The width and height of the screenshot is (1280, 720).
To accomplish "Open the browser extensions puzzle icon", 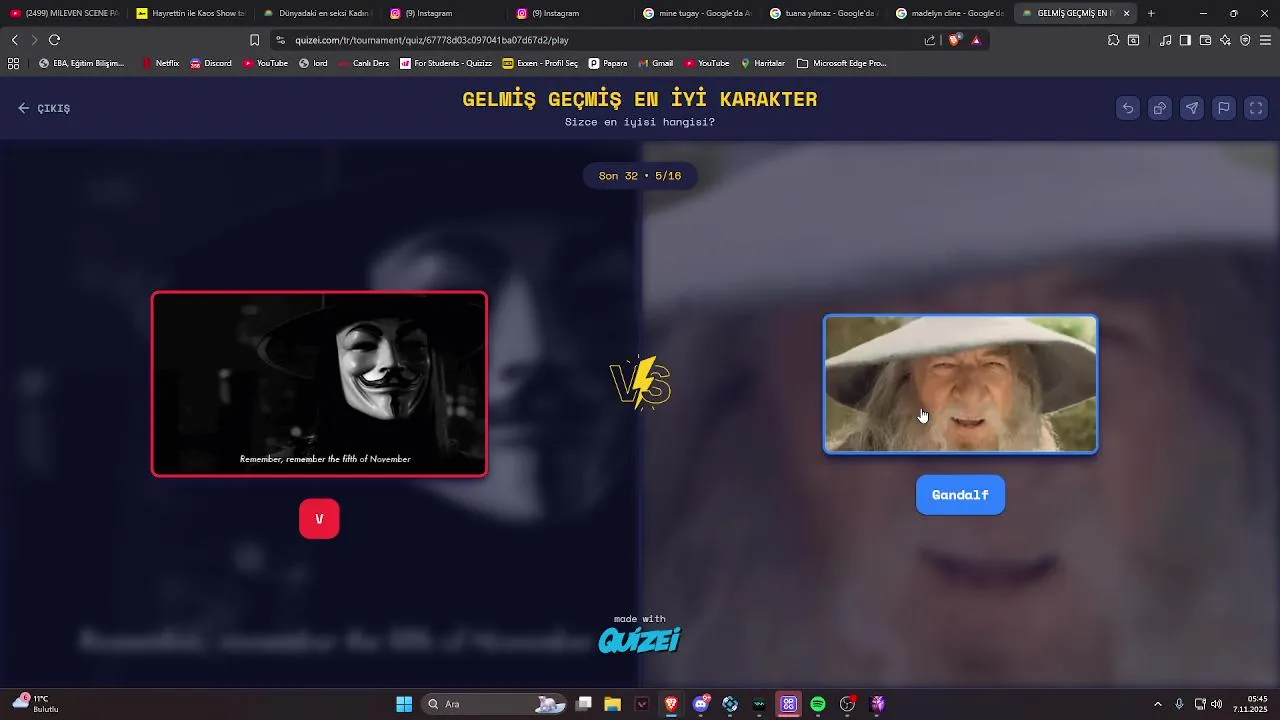I will tap(1113, 40).
